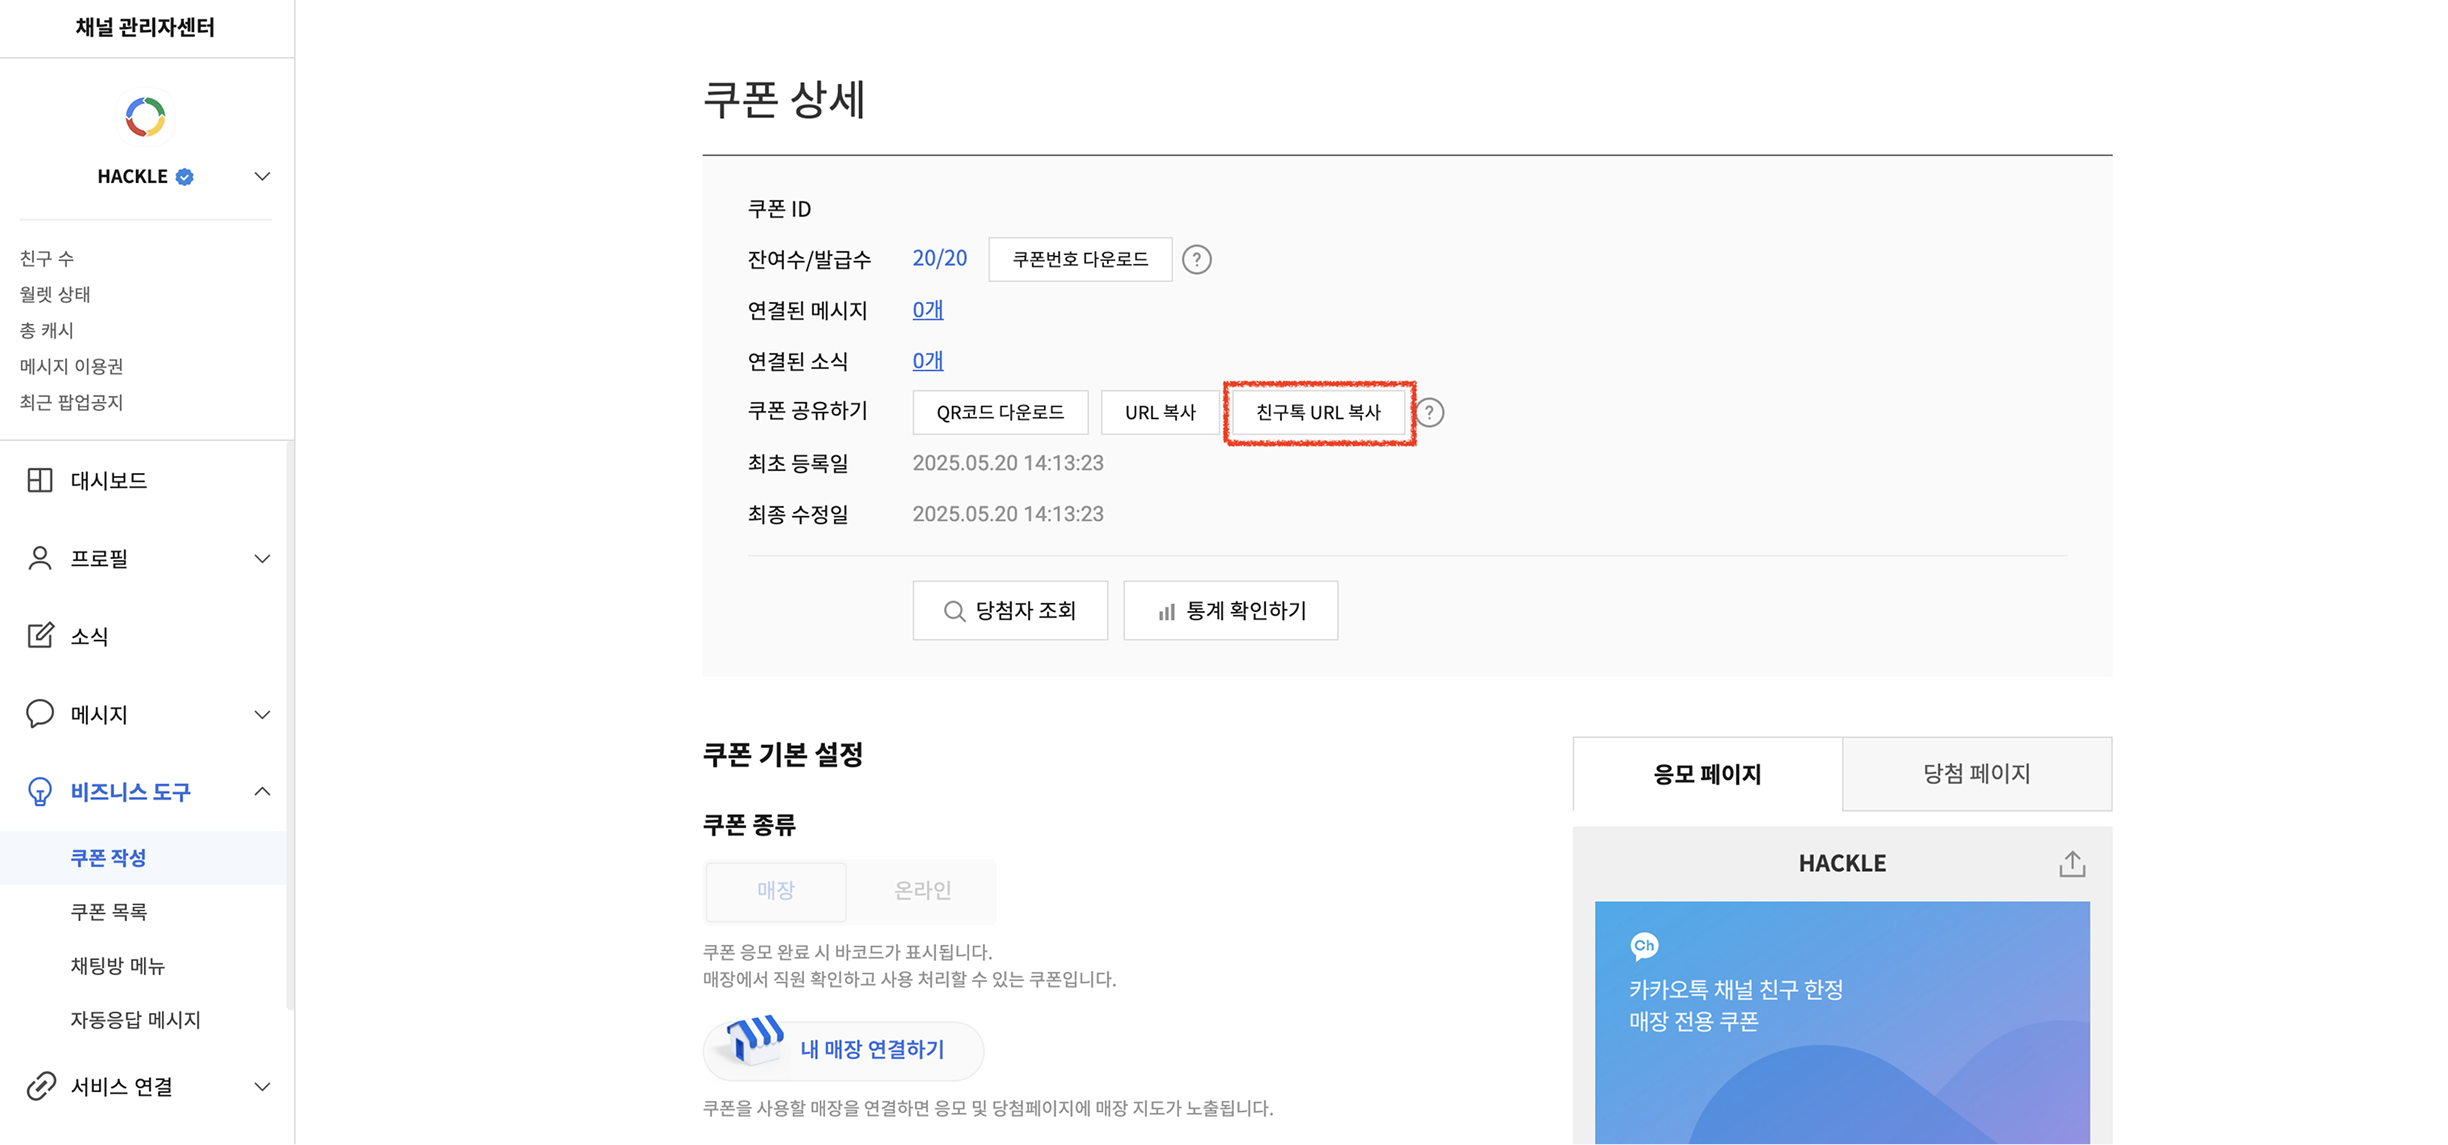Click the 당첨자 조회 search button
The width and height of the screenshot is (2448, 1145).
tap(1010, 610)
